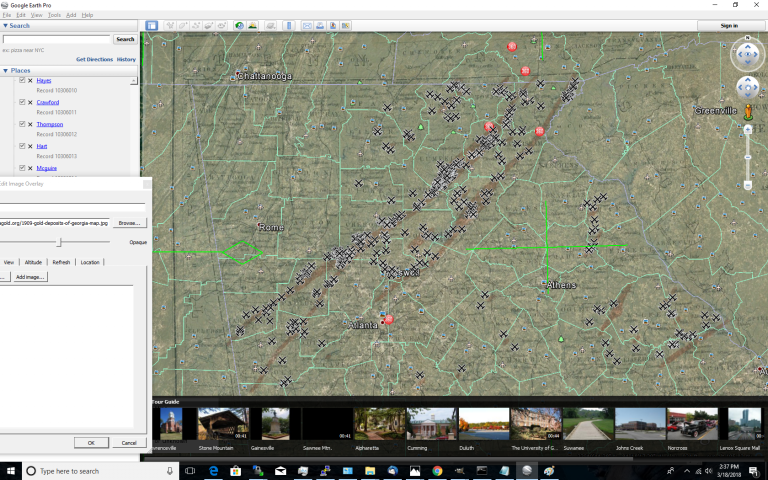The width and height of the screenshot is (768, 480).
Task: Click the Crawford placemark link
Action: point(48,102)
